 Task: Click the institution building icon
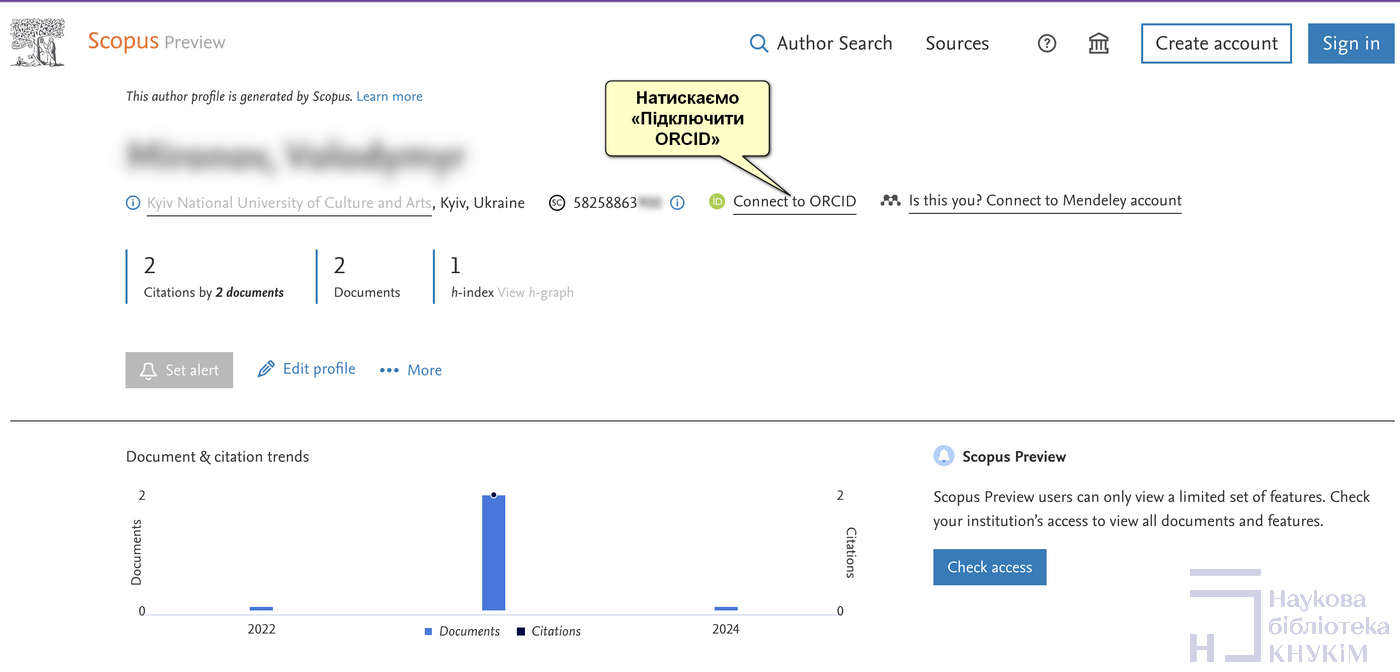[1099, 44]
